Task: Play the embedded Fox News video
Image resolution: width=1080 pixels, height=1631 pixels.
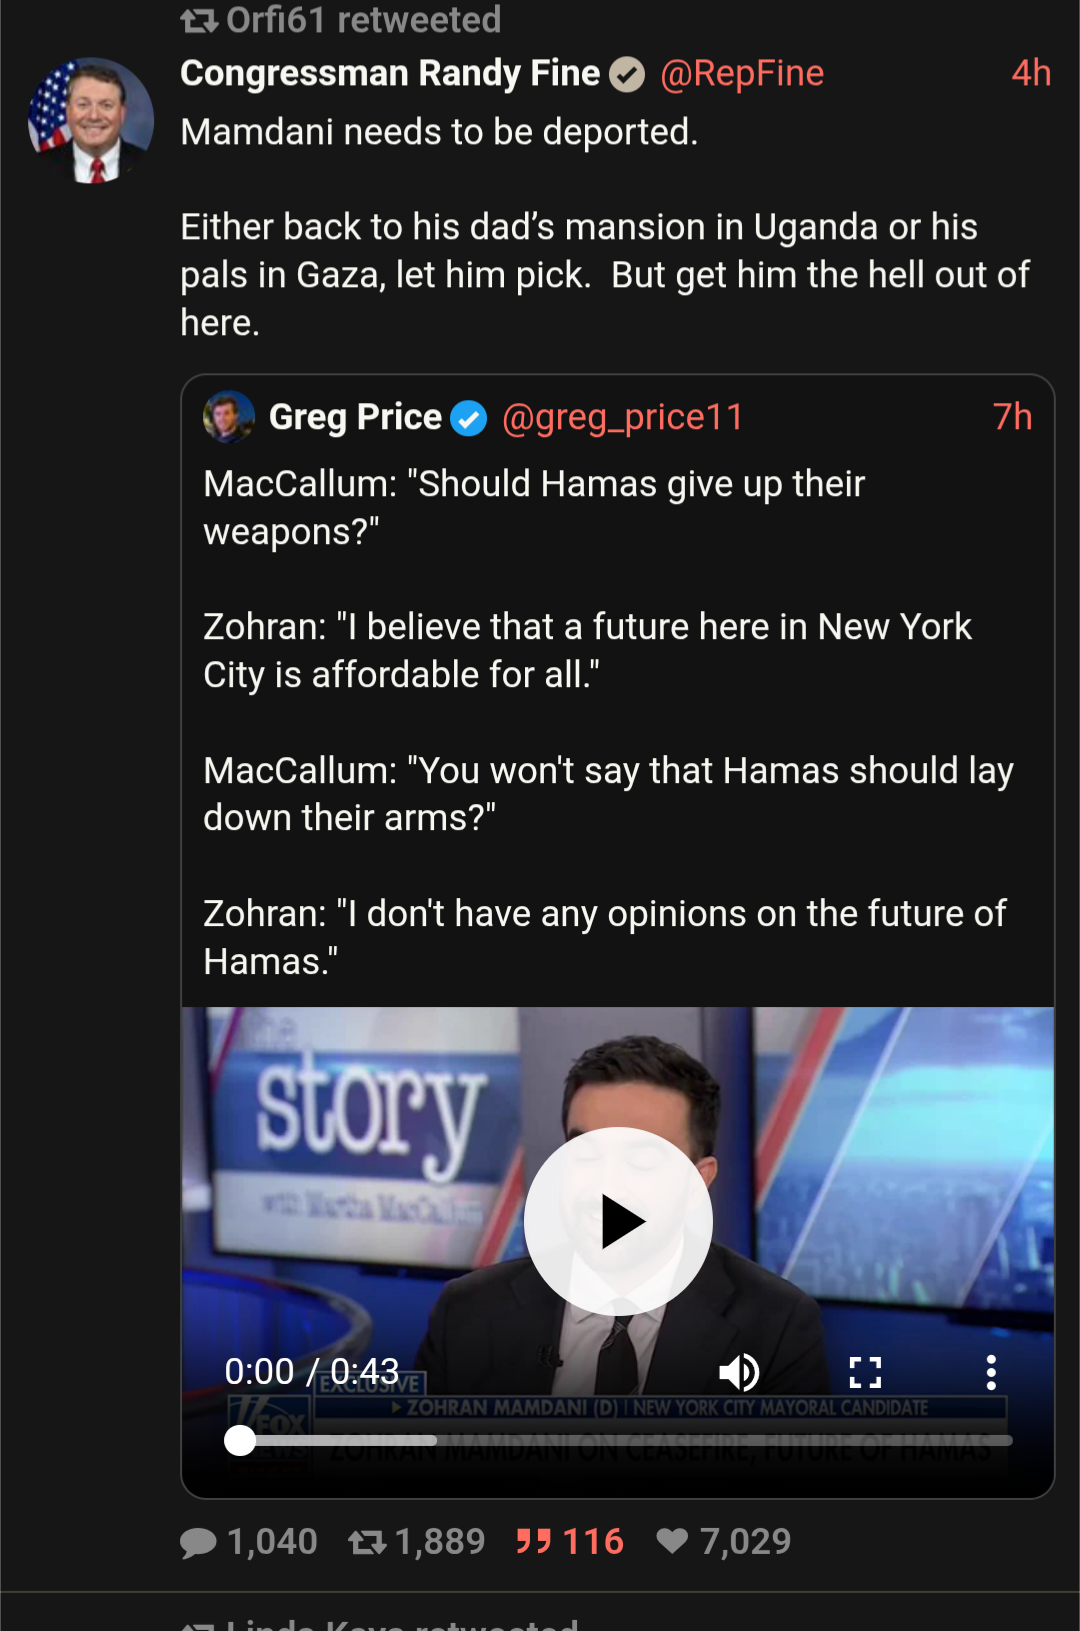Action: pyautogui.click(x=618, y=1221)
